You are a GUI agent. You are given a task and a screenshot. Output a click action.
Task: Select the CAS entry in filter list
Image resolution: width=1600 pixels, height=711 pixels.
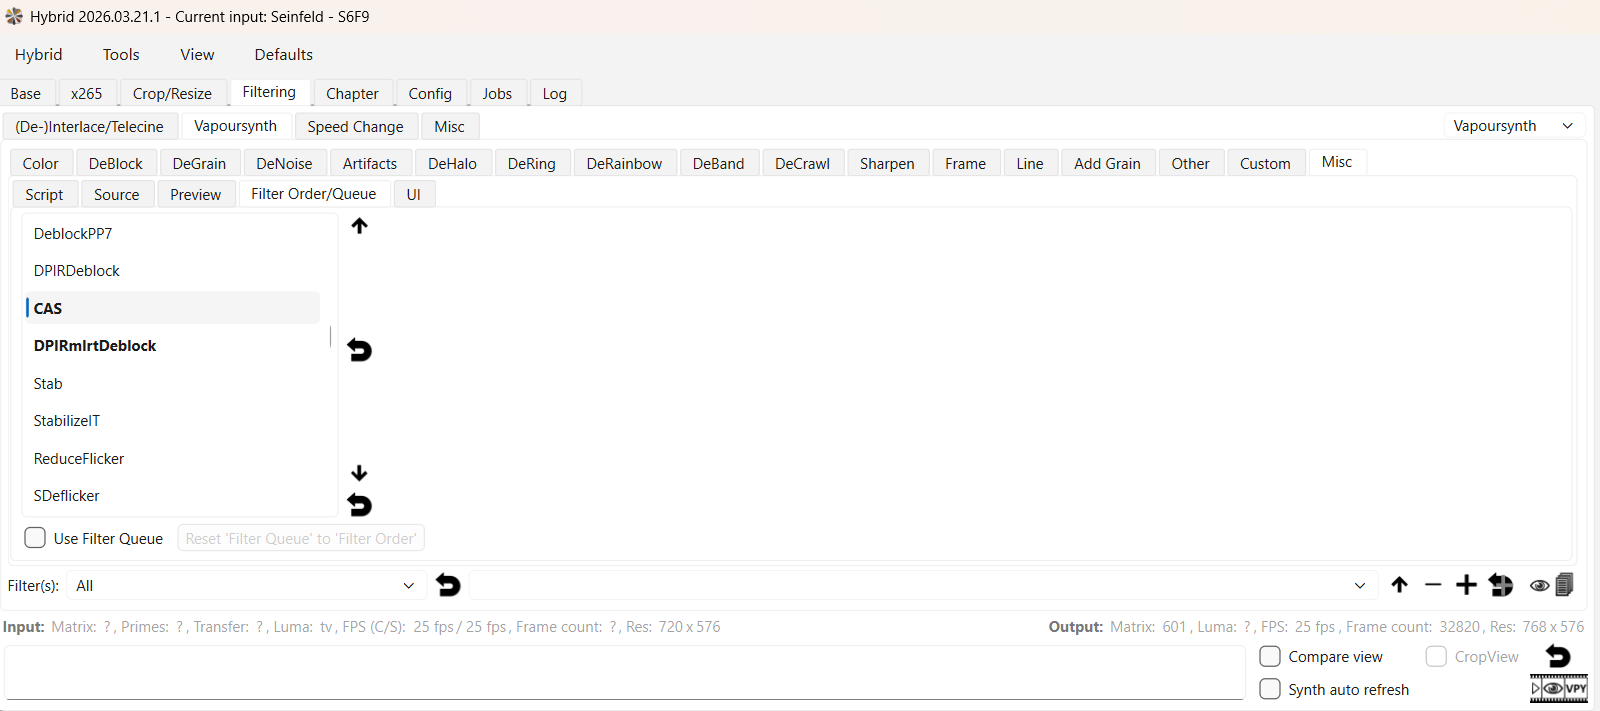pyautogui.click(x=172, y=308)
